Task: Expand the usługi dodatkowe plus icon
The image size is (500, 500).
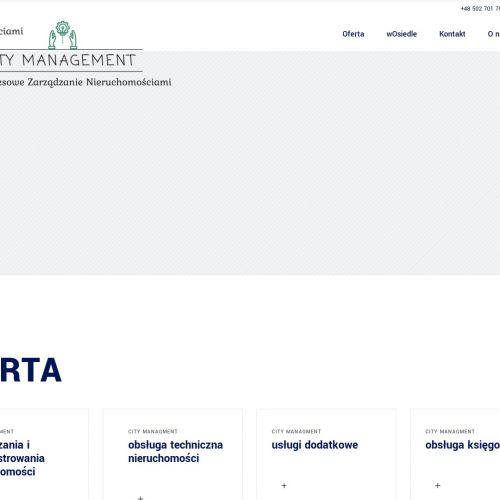Action: point(284,485)
